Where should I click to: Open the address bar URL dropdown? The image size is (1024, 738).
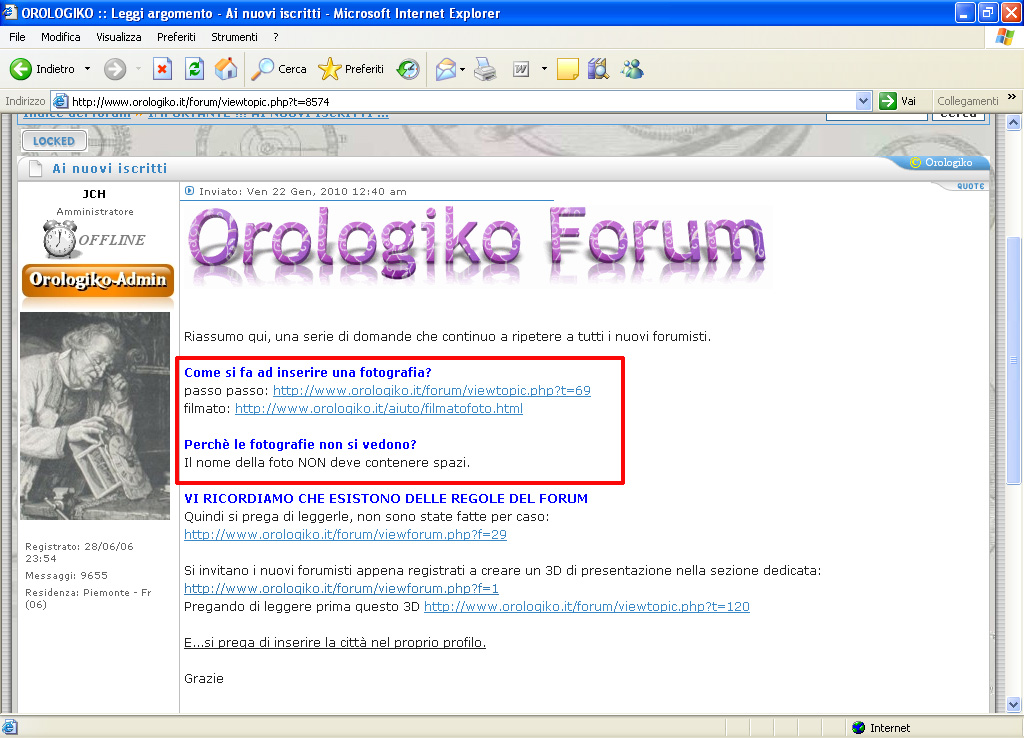[864, 101]
